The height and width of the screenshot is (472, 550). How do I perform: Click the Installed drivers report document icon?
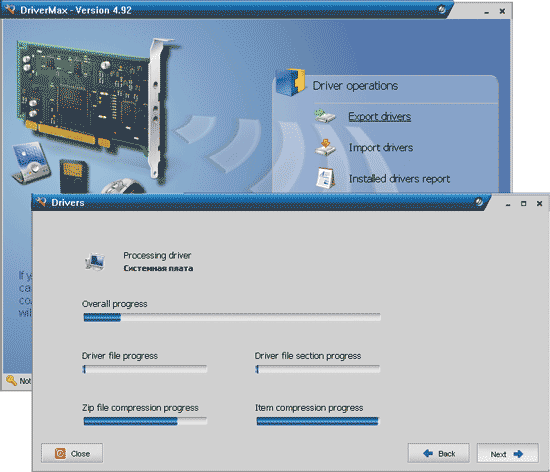click(325, 178)
